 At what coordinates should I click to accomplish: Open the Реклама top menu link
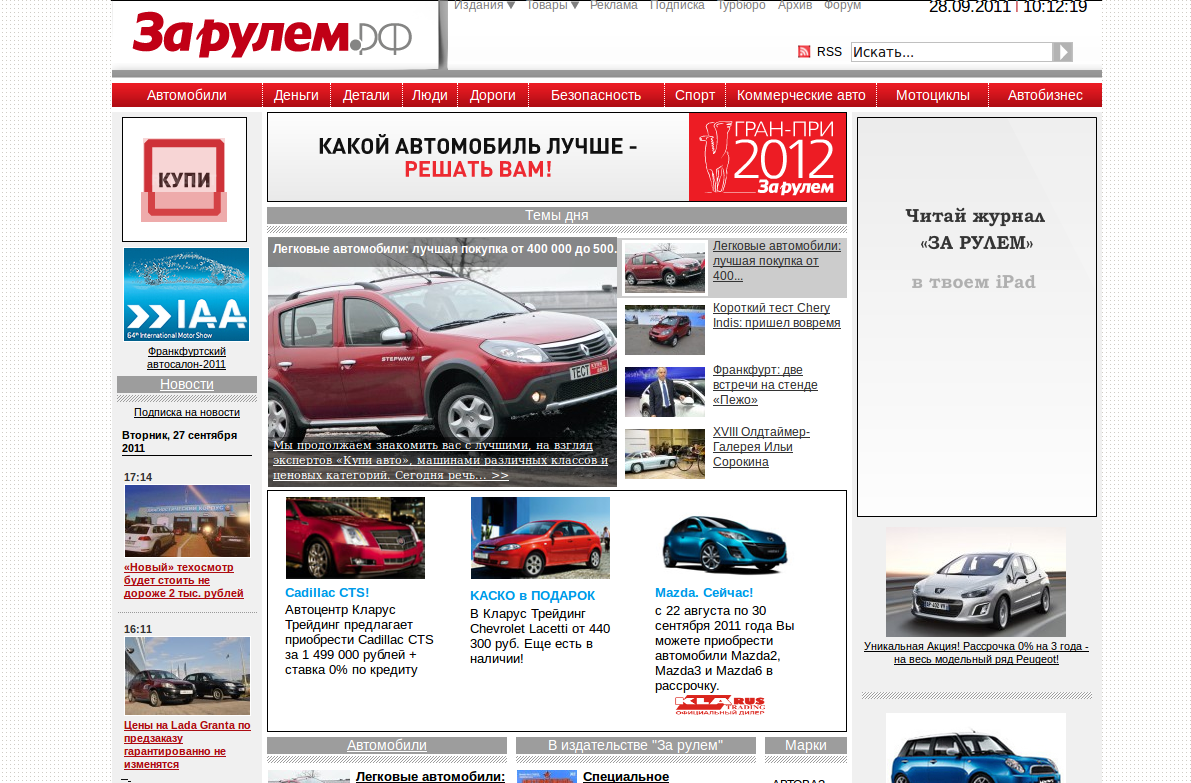614,6
